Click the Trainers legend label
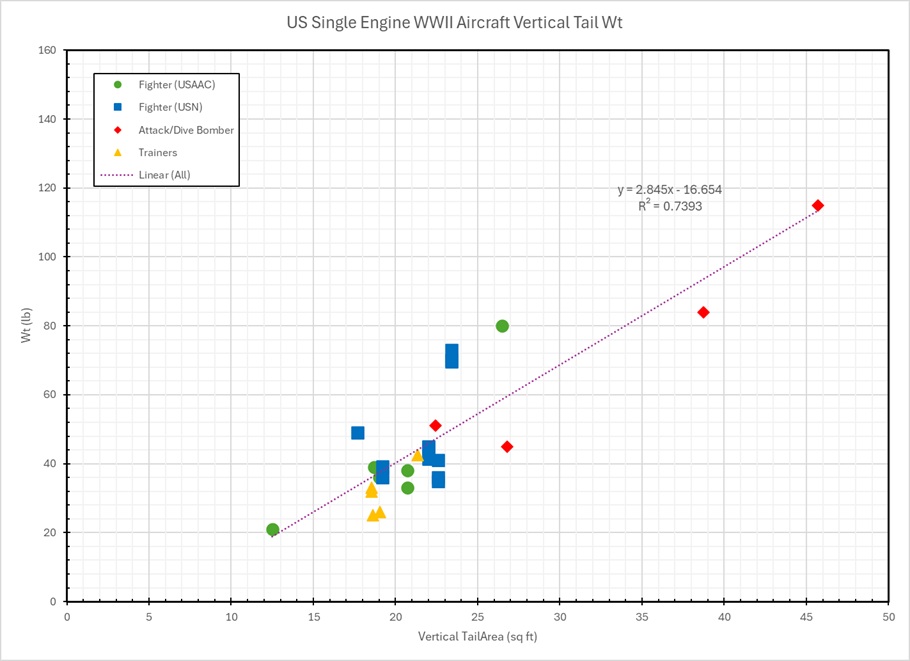 [x=158, y=153]
